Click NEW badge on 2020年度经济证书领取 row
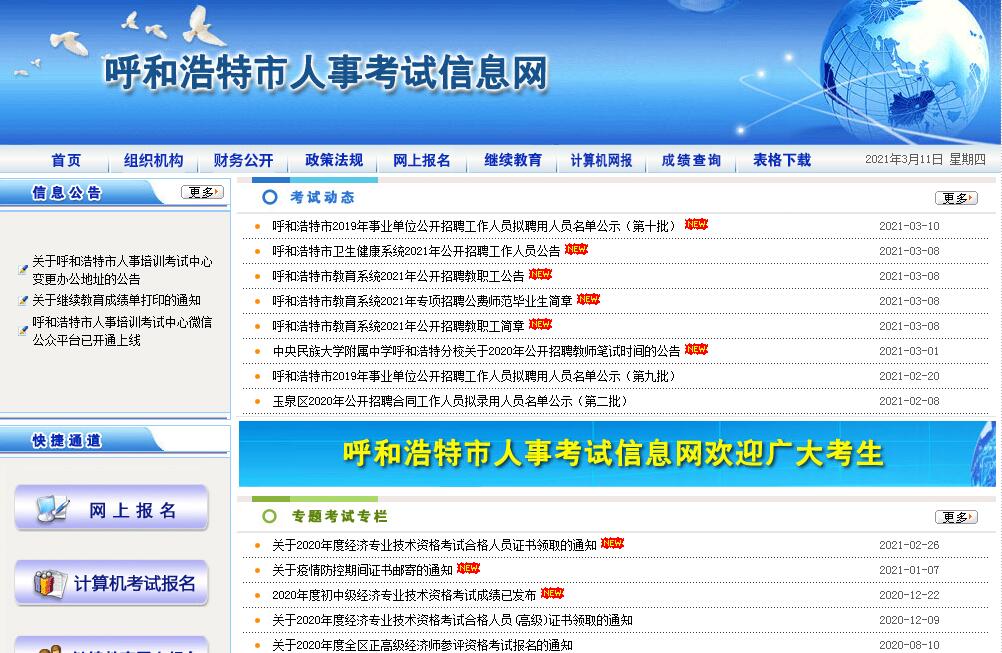The image size is (1002, 653). [612, 543]
